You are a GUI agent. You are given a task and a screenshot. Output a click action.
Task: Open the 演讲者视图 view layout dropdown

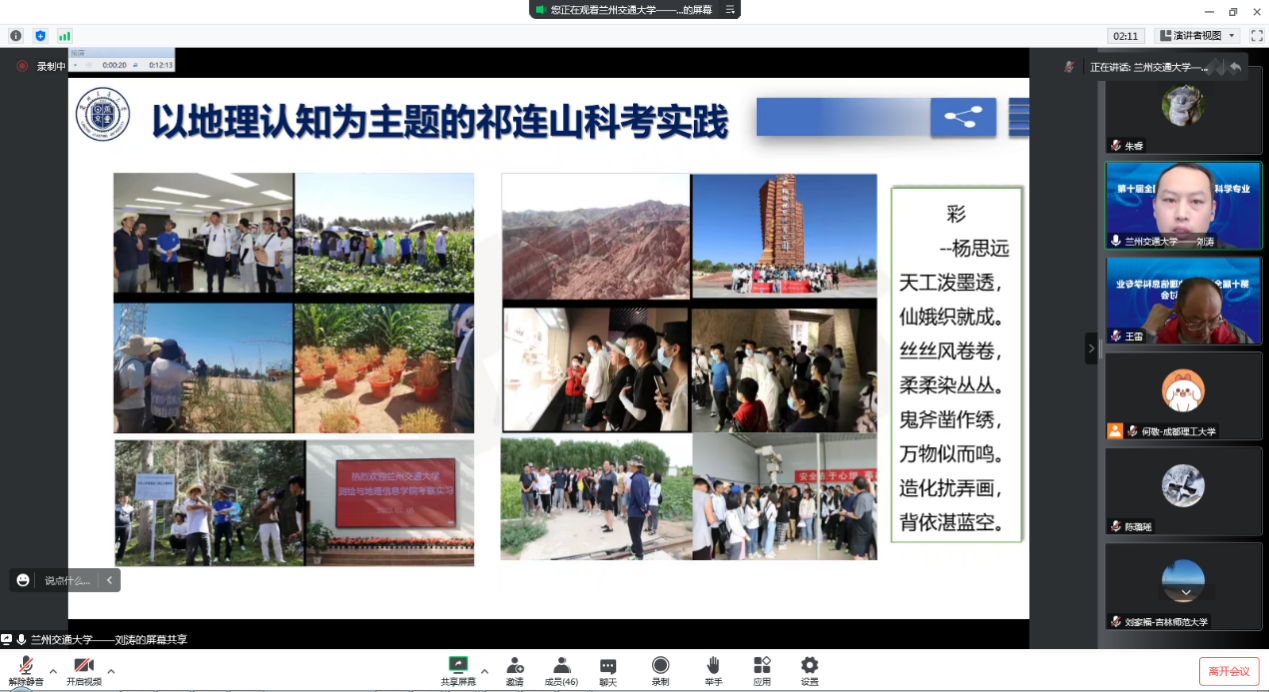[1197, 36]
